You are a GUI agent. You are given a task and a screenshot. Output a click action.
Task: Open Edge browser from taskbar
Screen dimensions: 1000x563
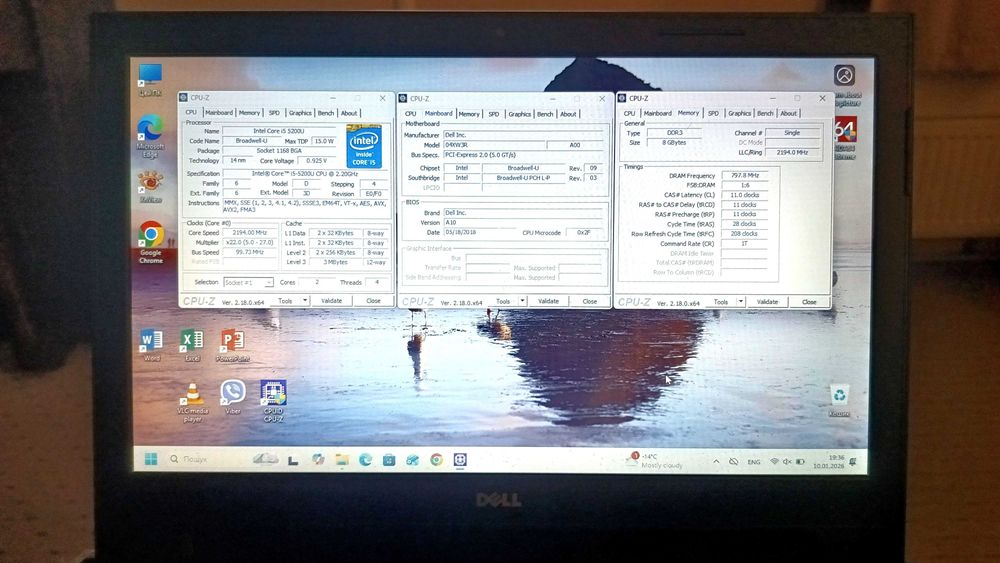(x=365, y=459)
